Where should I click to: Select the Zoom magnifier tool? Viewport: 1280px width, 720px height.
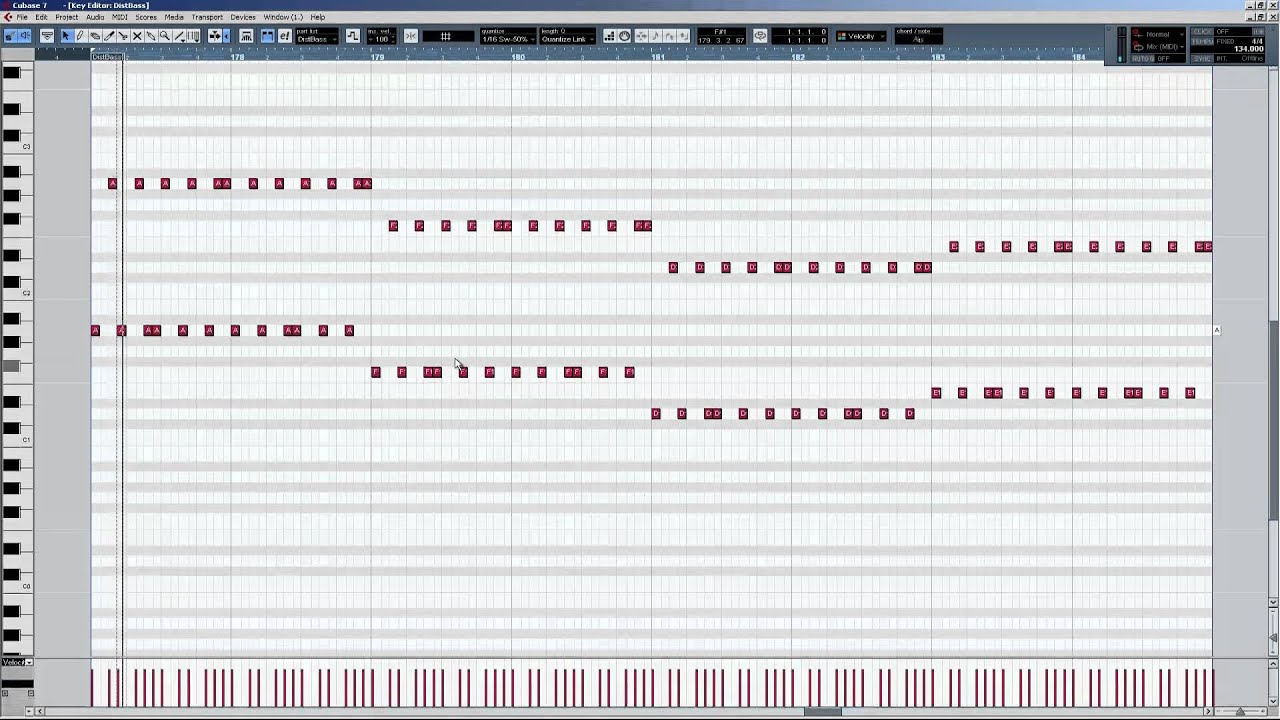(165, 36)
